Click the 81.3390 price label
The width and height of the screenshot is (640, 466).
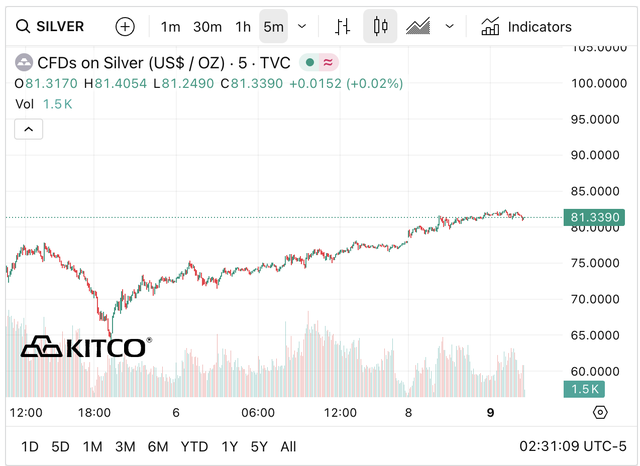594,217
